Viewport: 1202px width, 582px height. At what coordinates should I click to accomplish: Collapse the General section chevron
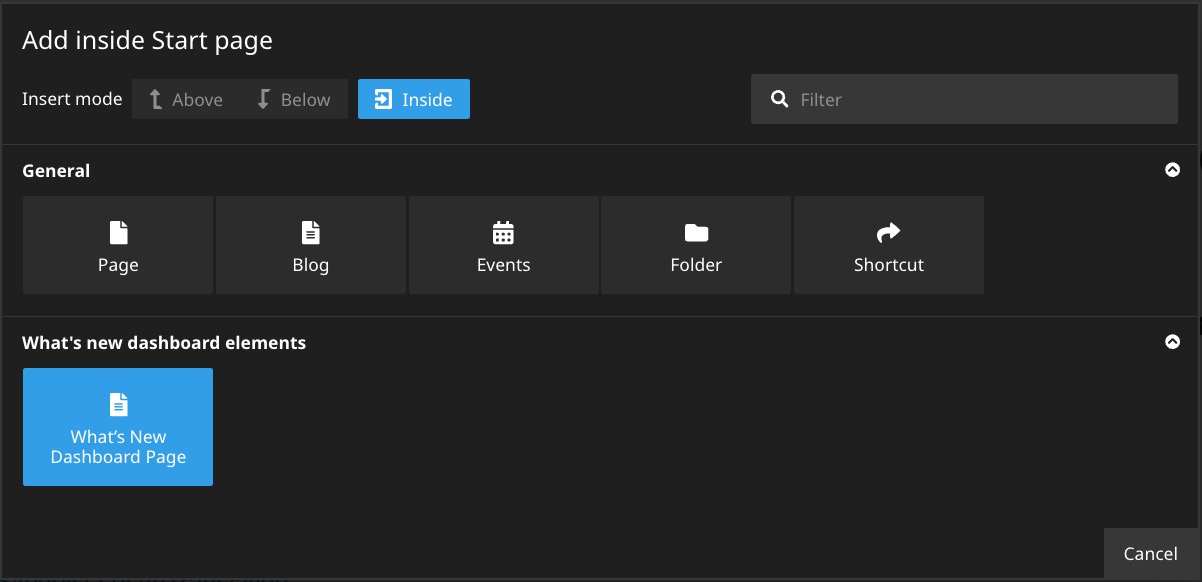(1173, 170)
